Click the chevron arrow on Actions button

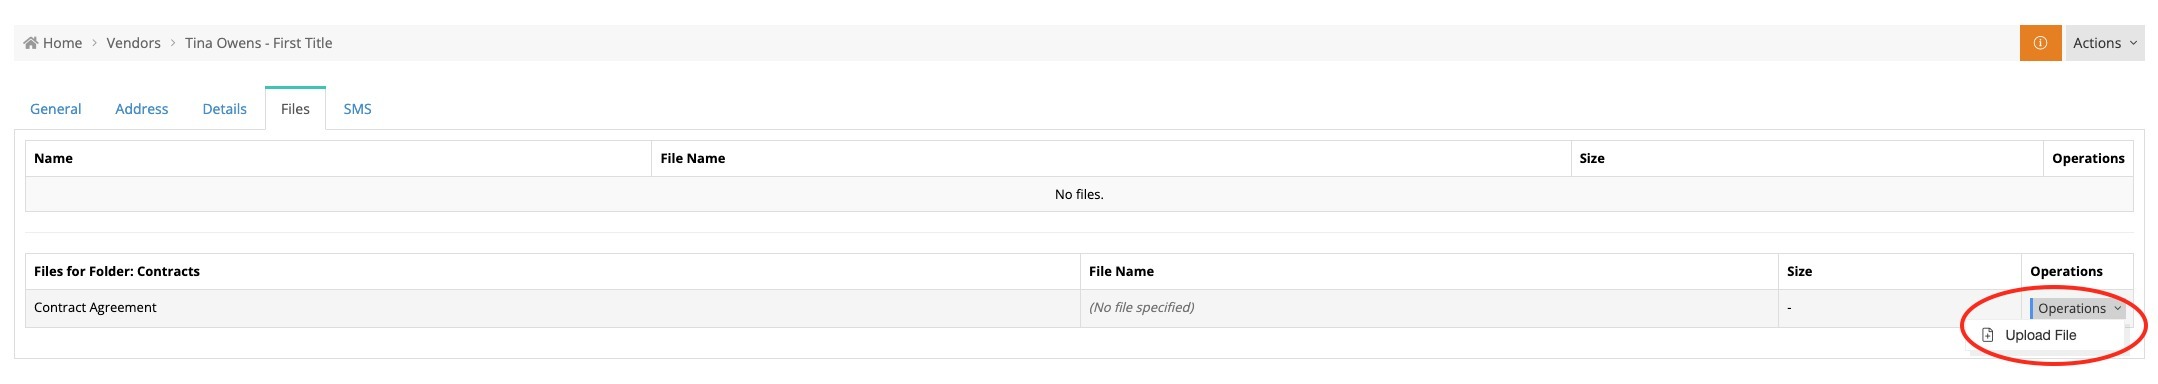(2133, 43)
